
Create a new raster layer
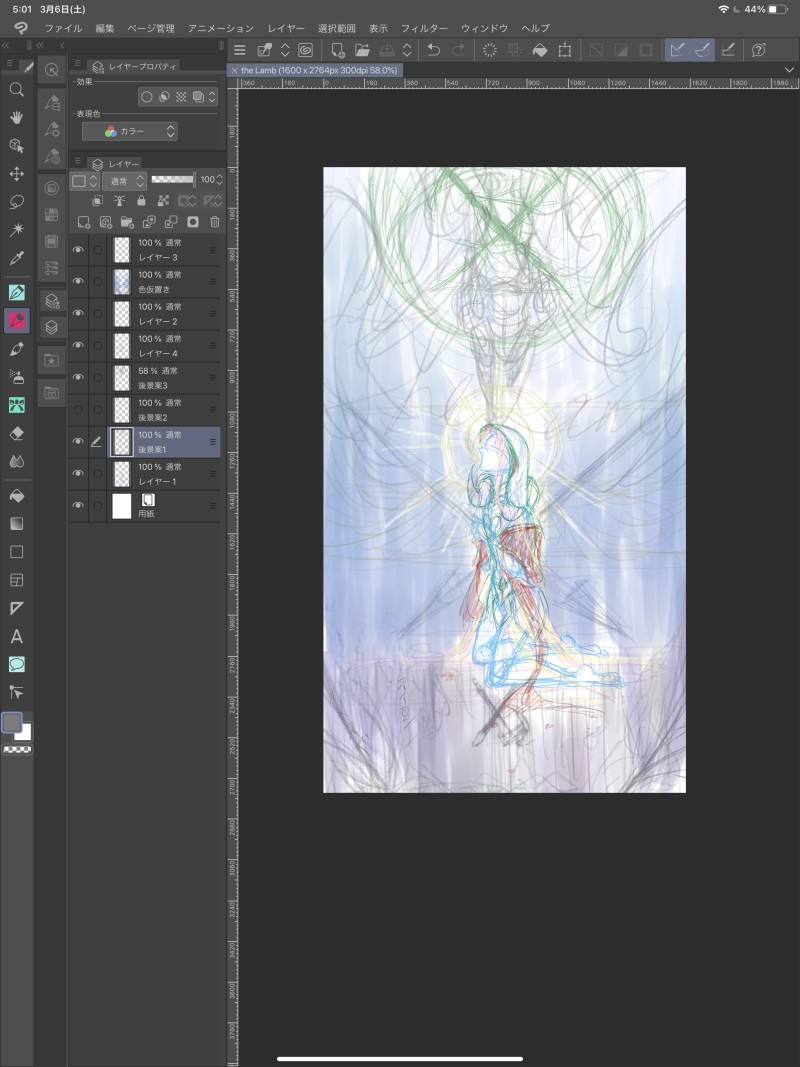(84, 222)
